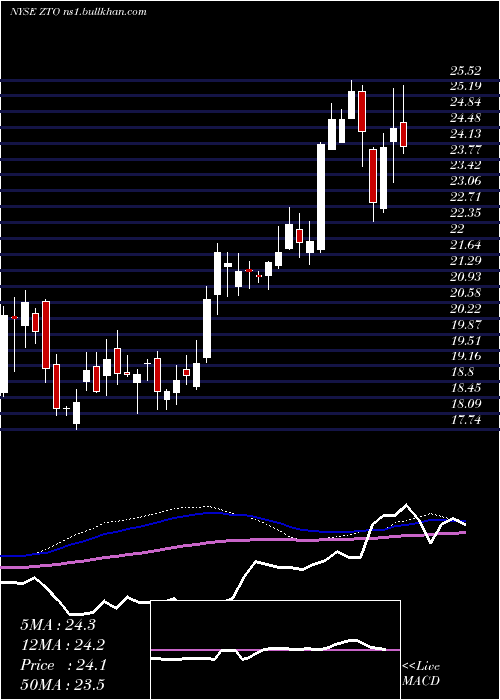
Task: Click the 21.29 price axis label
Action: (466, 261)
